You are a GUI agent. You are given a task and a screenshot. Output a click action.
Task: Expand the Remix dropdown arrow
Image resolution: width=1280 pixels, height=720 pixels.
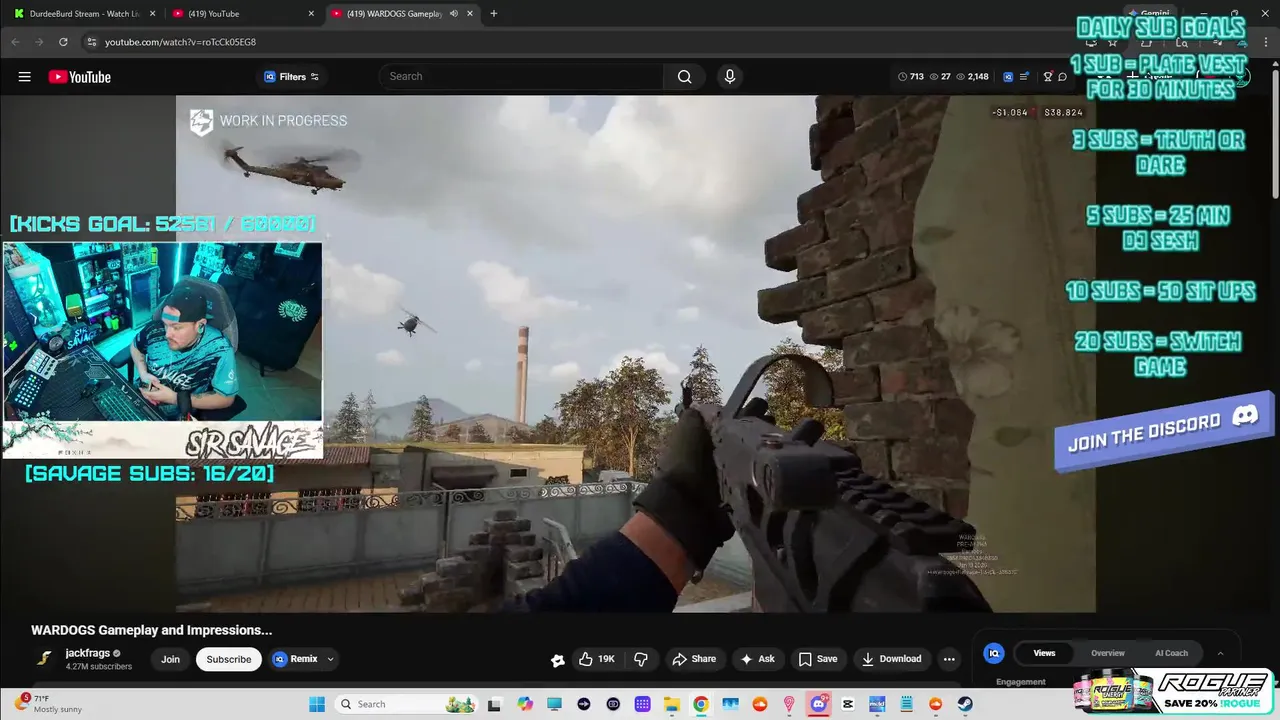pos(330,659)
